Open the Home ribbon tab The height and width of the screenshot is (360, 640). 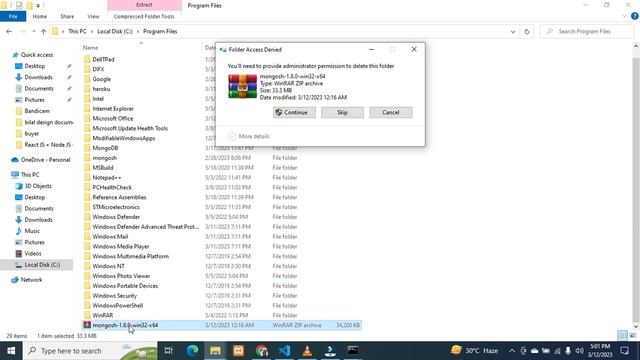(40, 16)
